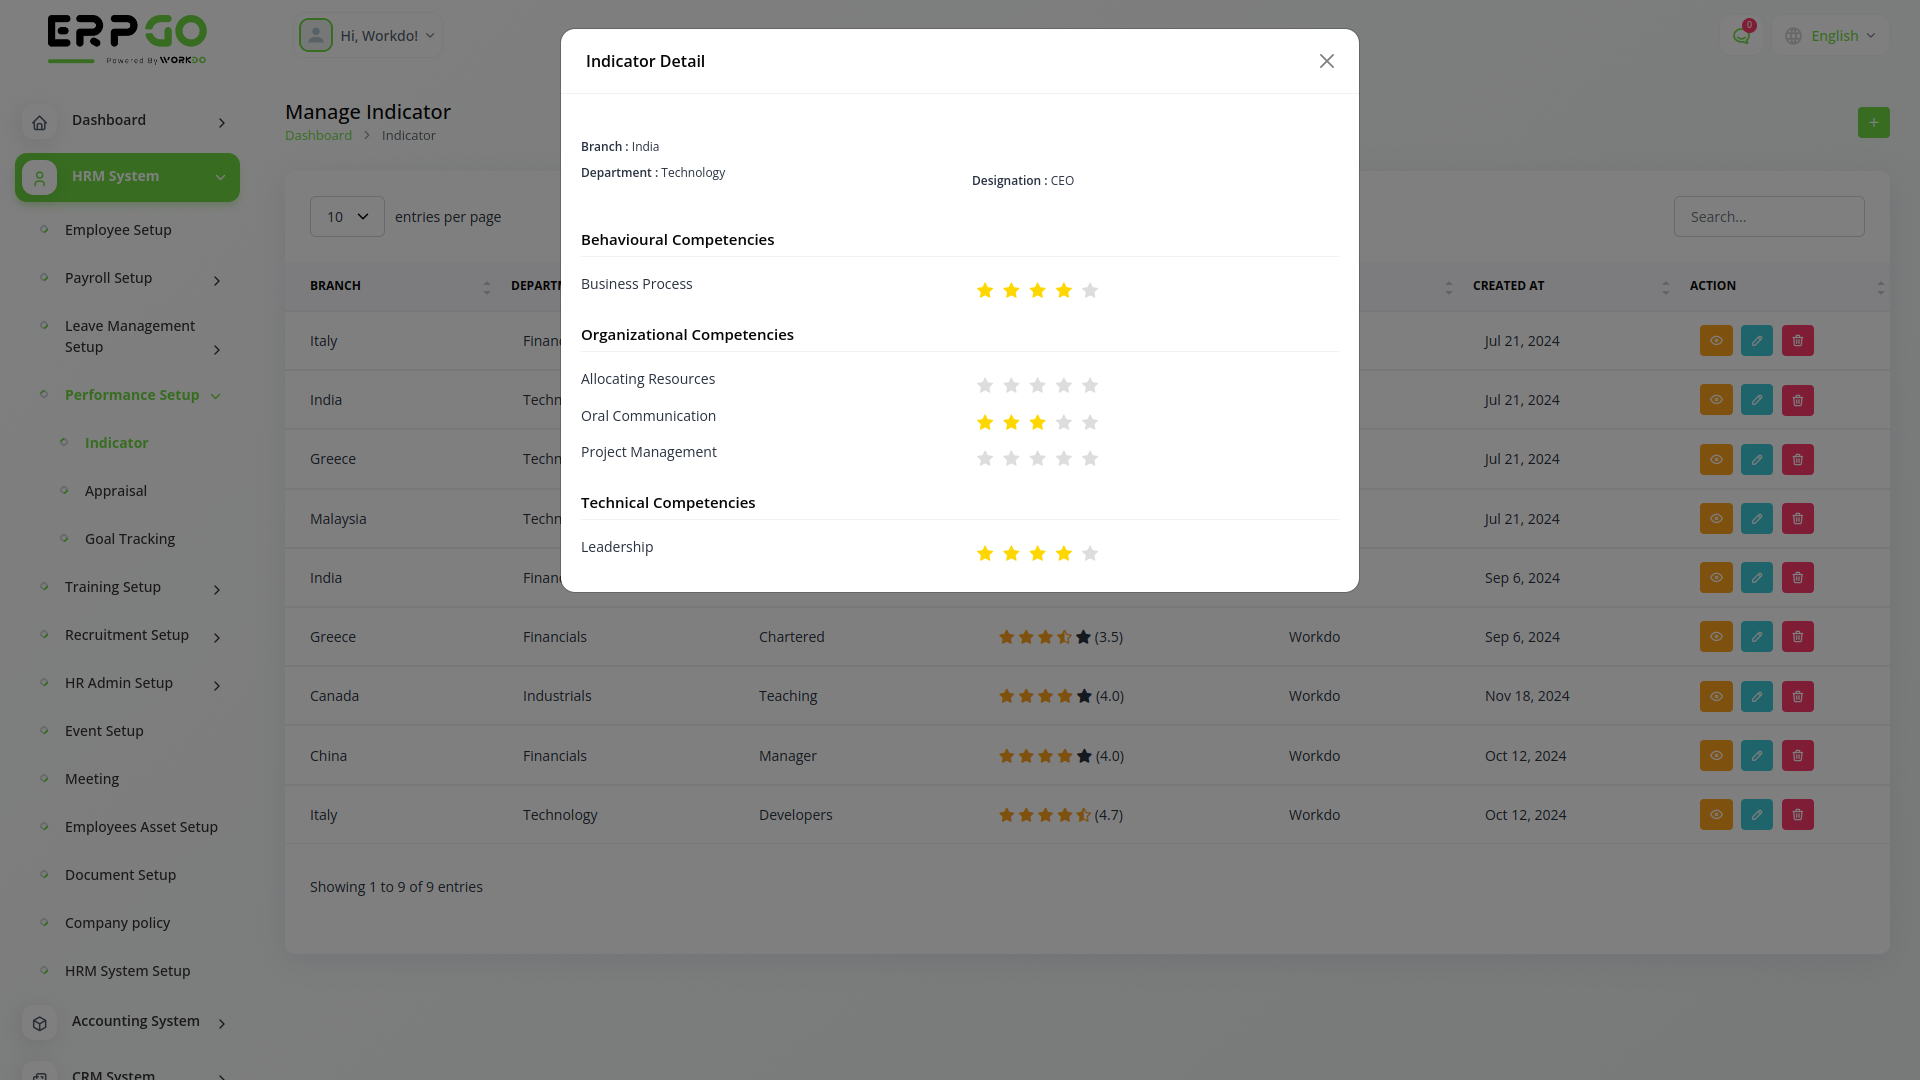
Task: Click the ERPGO logo
Action: (127, 39)
